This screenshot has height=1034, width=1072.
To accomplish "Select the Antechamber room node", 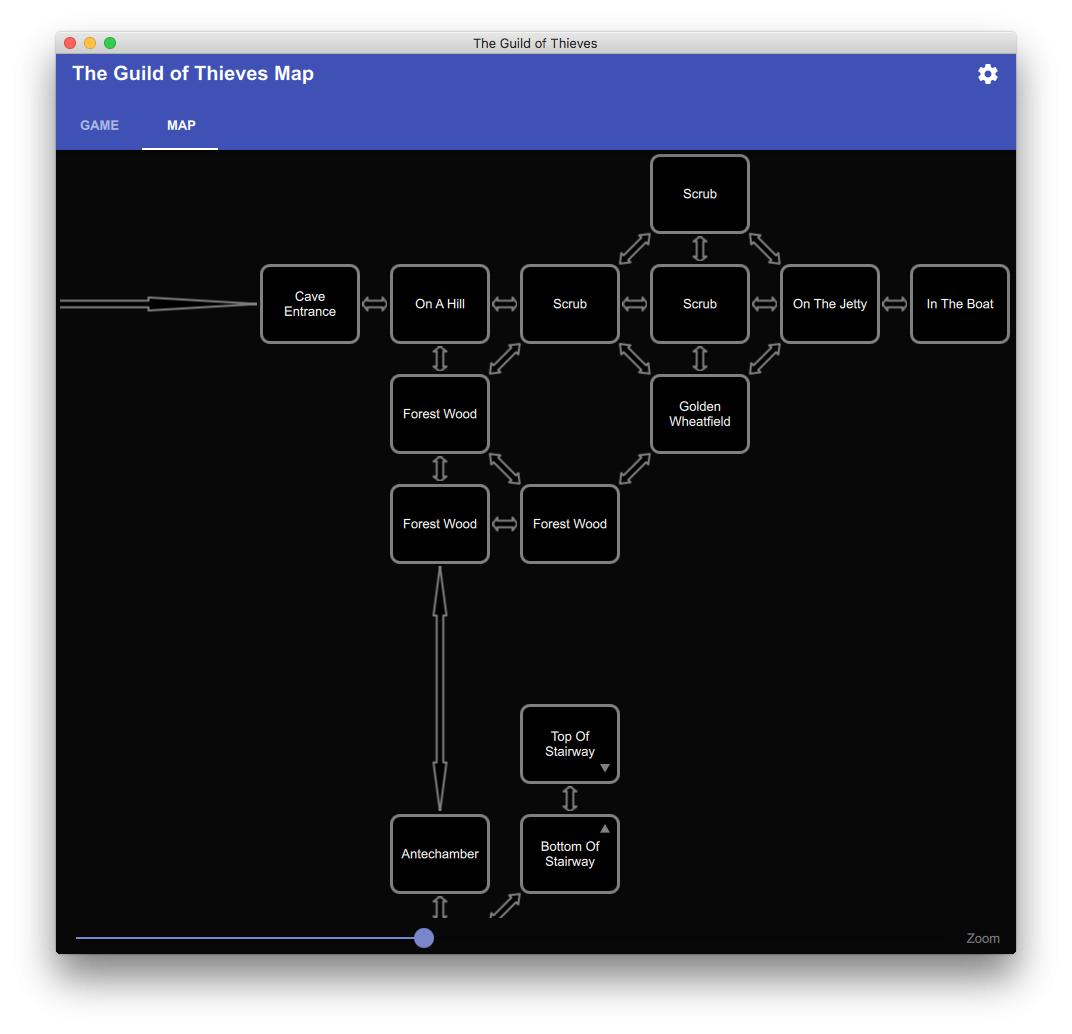I will (x=440, y=854).
